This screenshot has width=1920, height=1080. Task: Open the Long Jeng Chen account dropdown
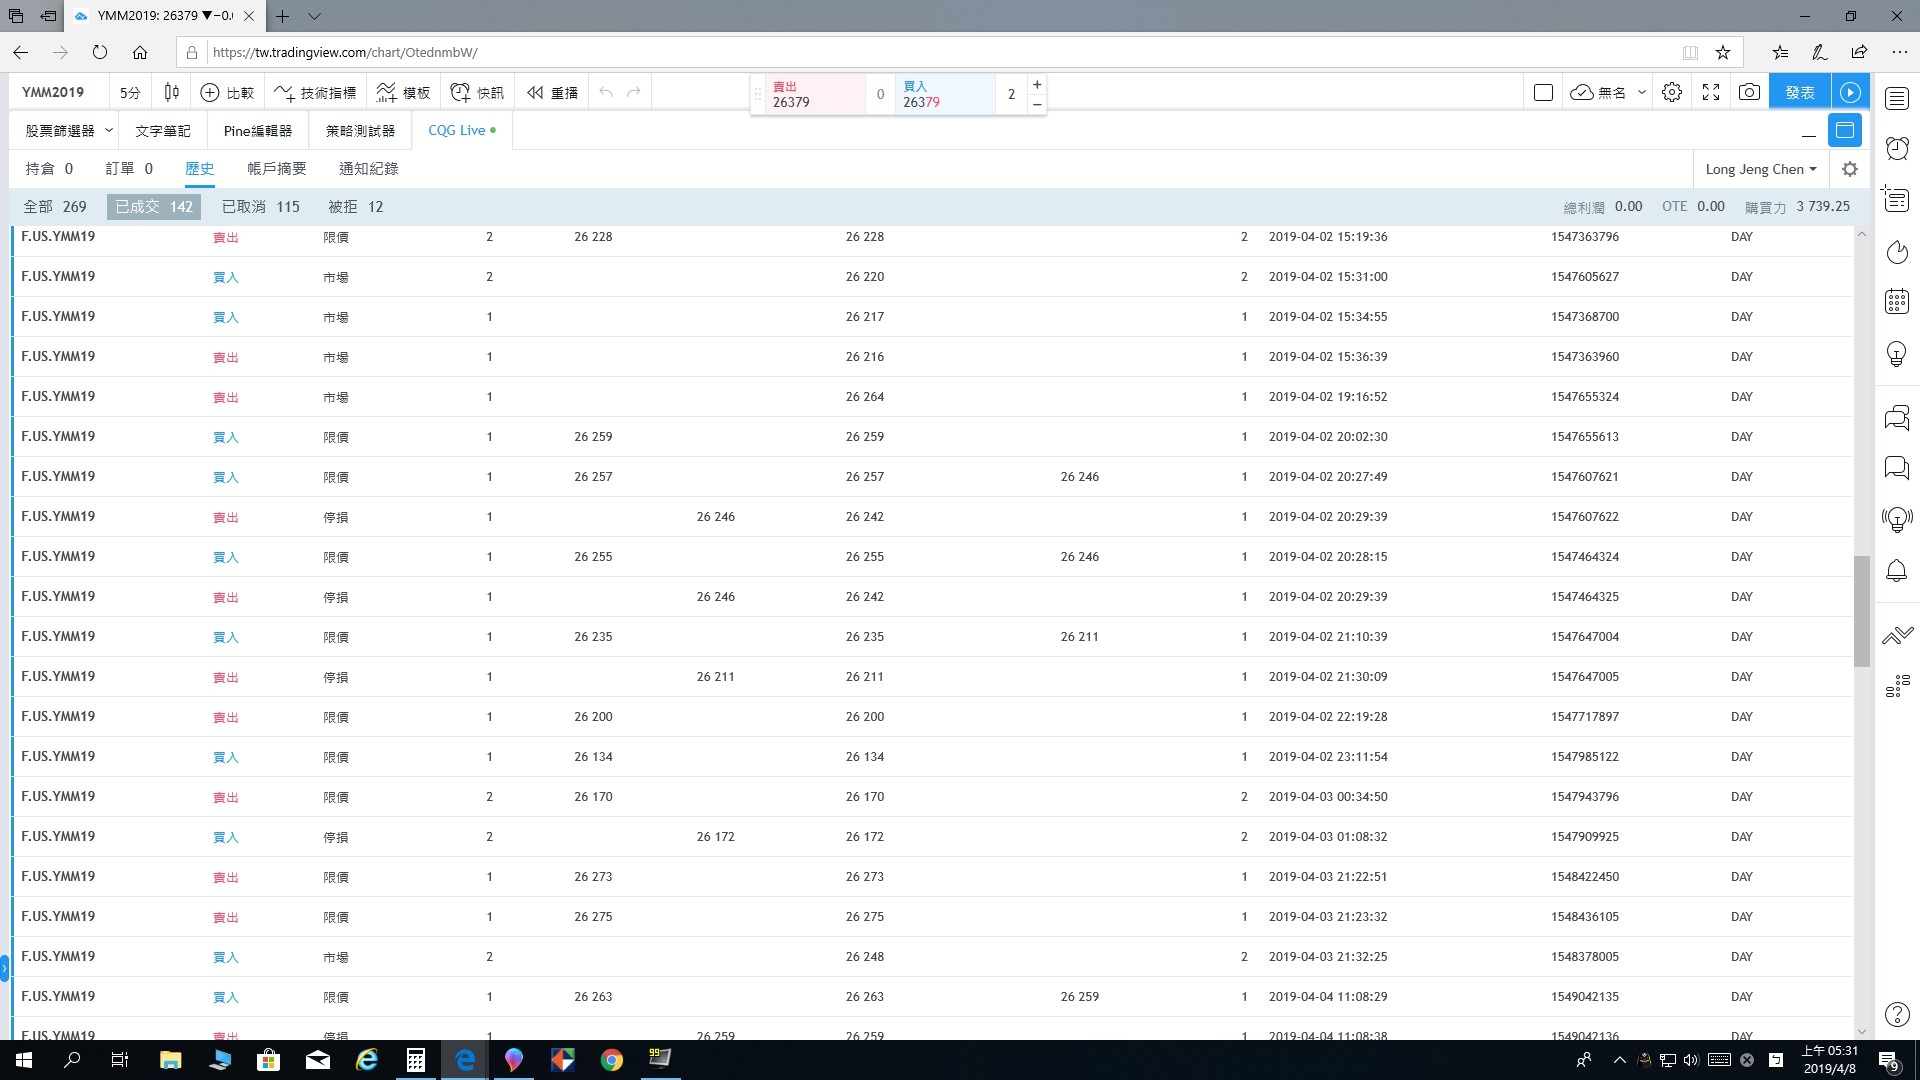(x=1760, y=169)
